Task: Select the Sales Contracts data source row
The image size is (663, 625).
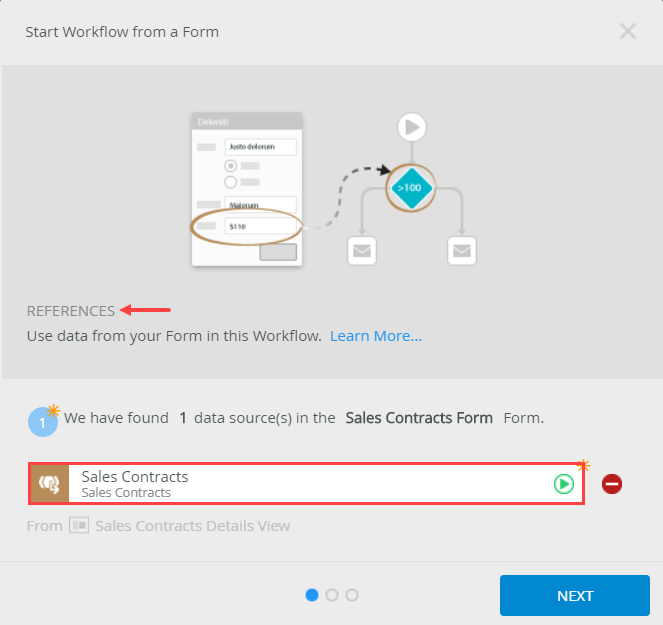Action: coord(307,484)
